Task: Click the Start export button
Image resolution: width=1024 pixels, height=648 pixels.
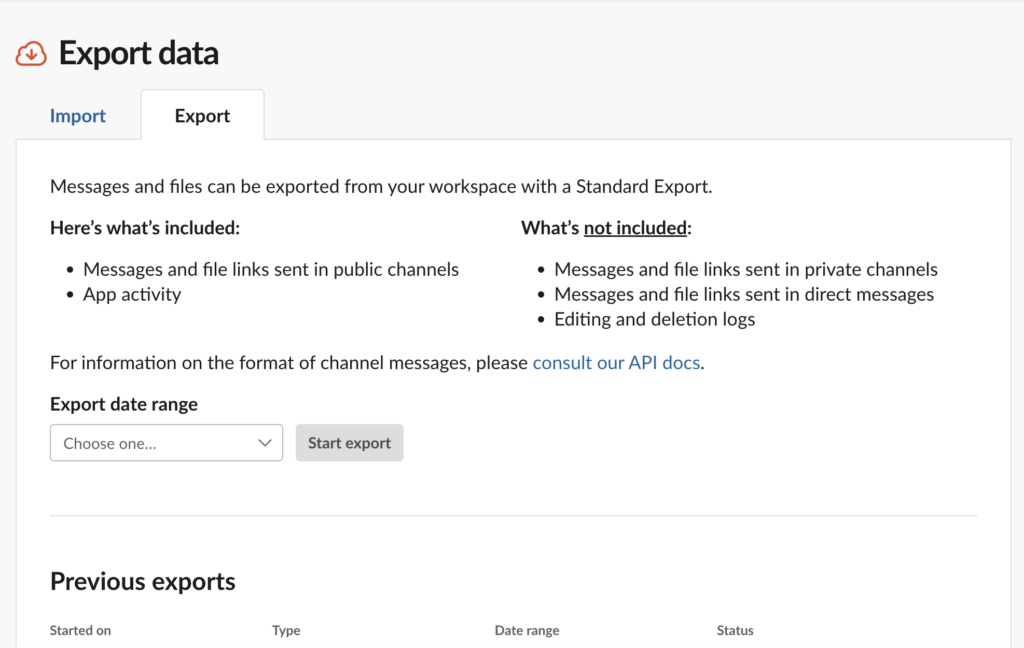Action: click(x=349, y=443)
